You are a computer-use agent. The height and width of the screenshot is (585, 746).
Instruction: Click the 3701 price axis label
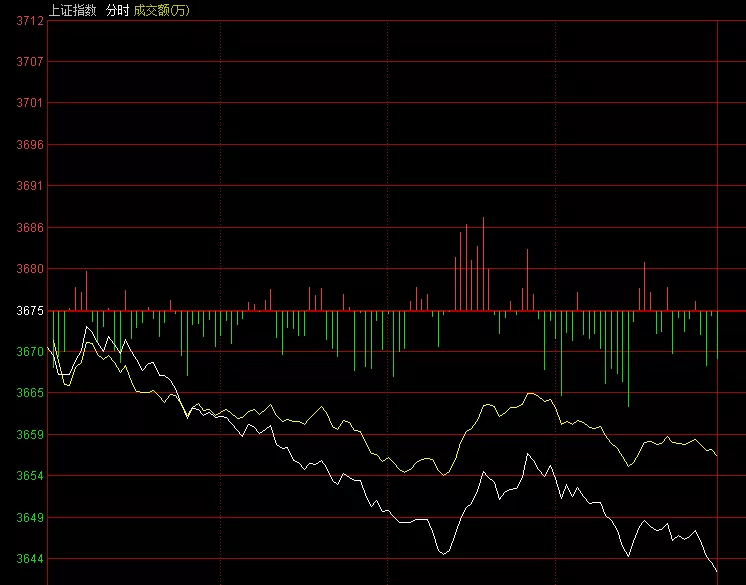tap(30, 103)
